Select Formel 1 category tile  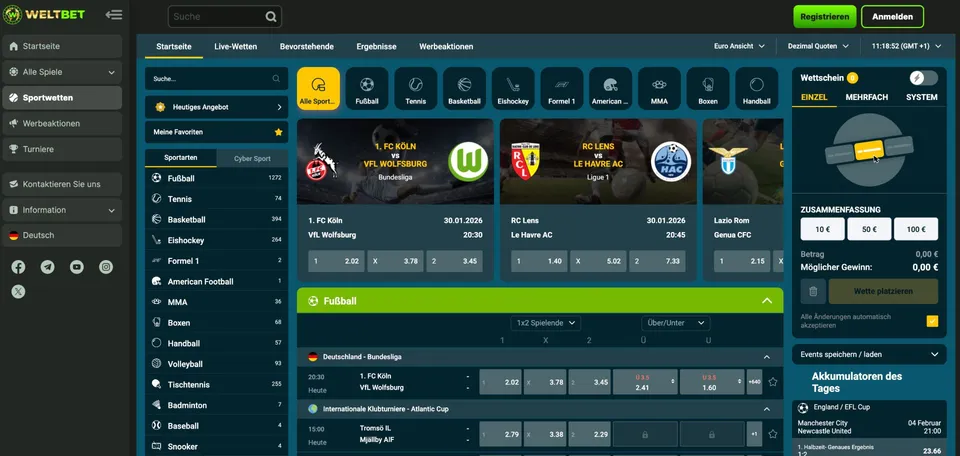561,89
